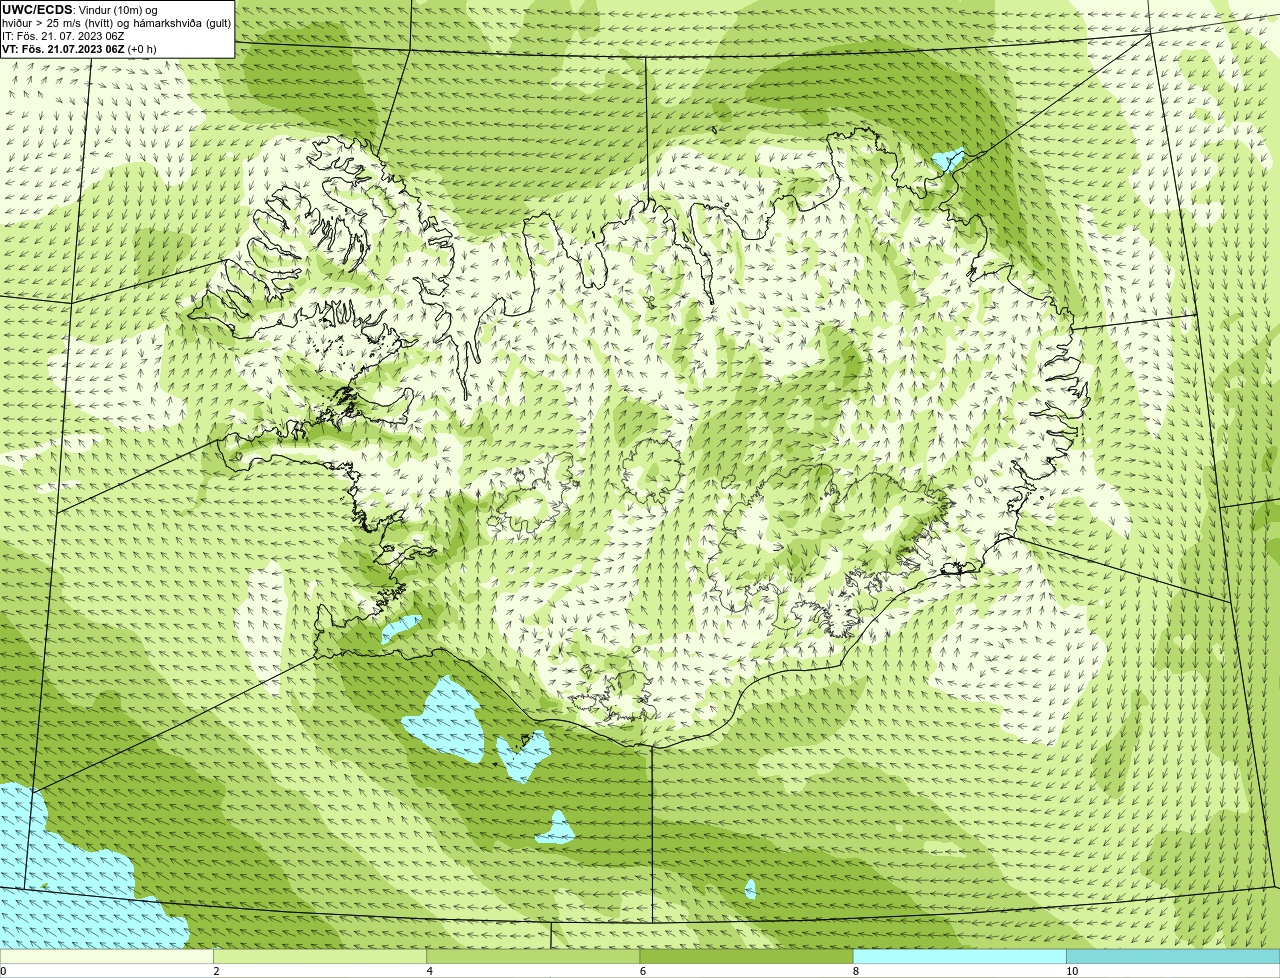Click the teal above-10 m/s legend swatch
The width and height of the screenshot is (1280, 978).
[1173, 957]
